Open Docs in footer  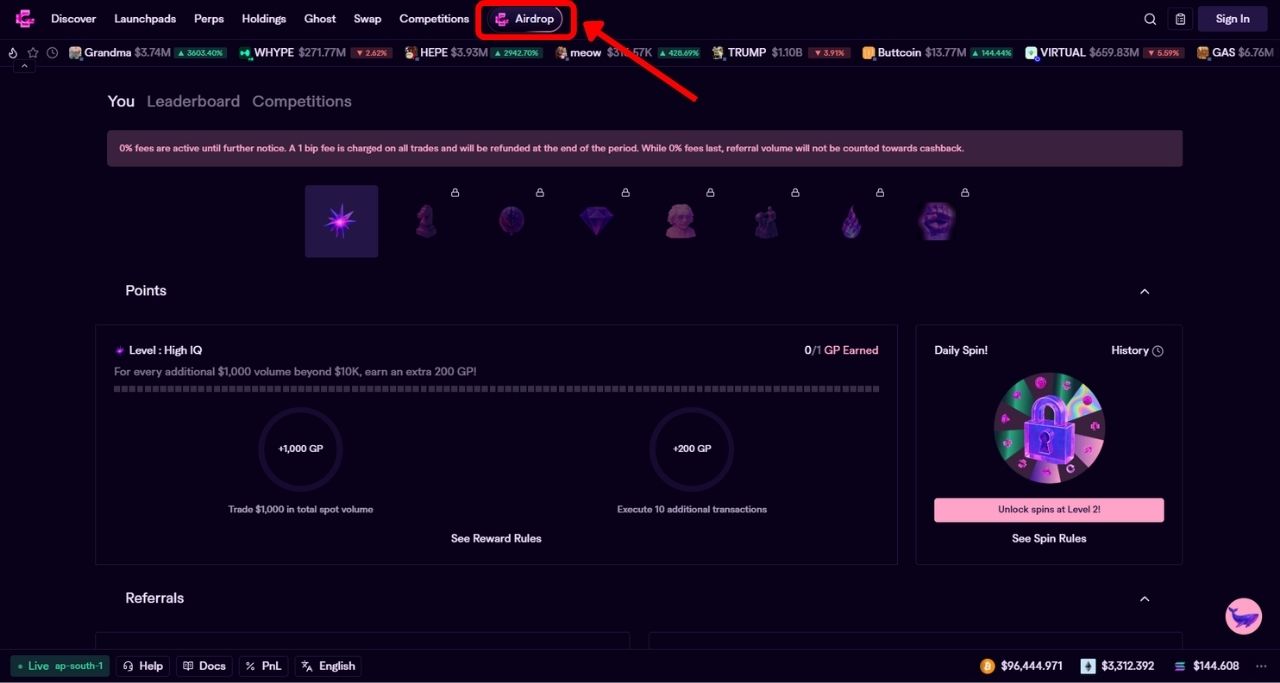205,666
